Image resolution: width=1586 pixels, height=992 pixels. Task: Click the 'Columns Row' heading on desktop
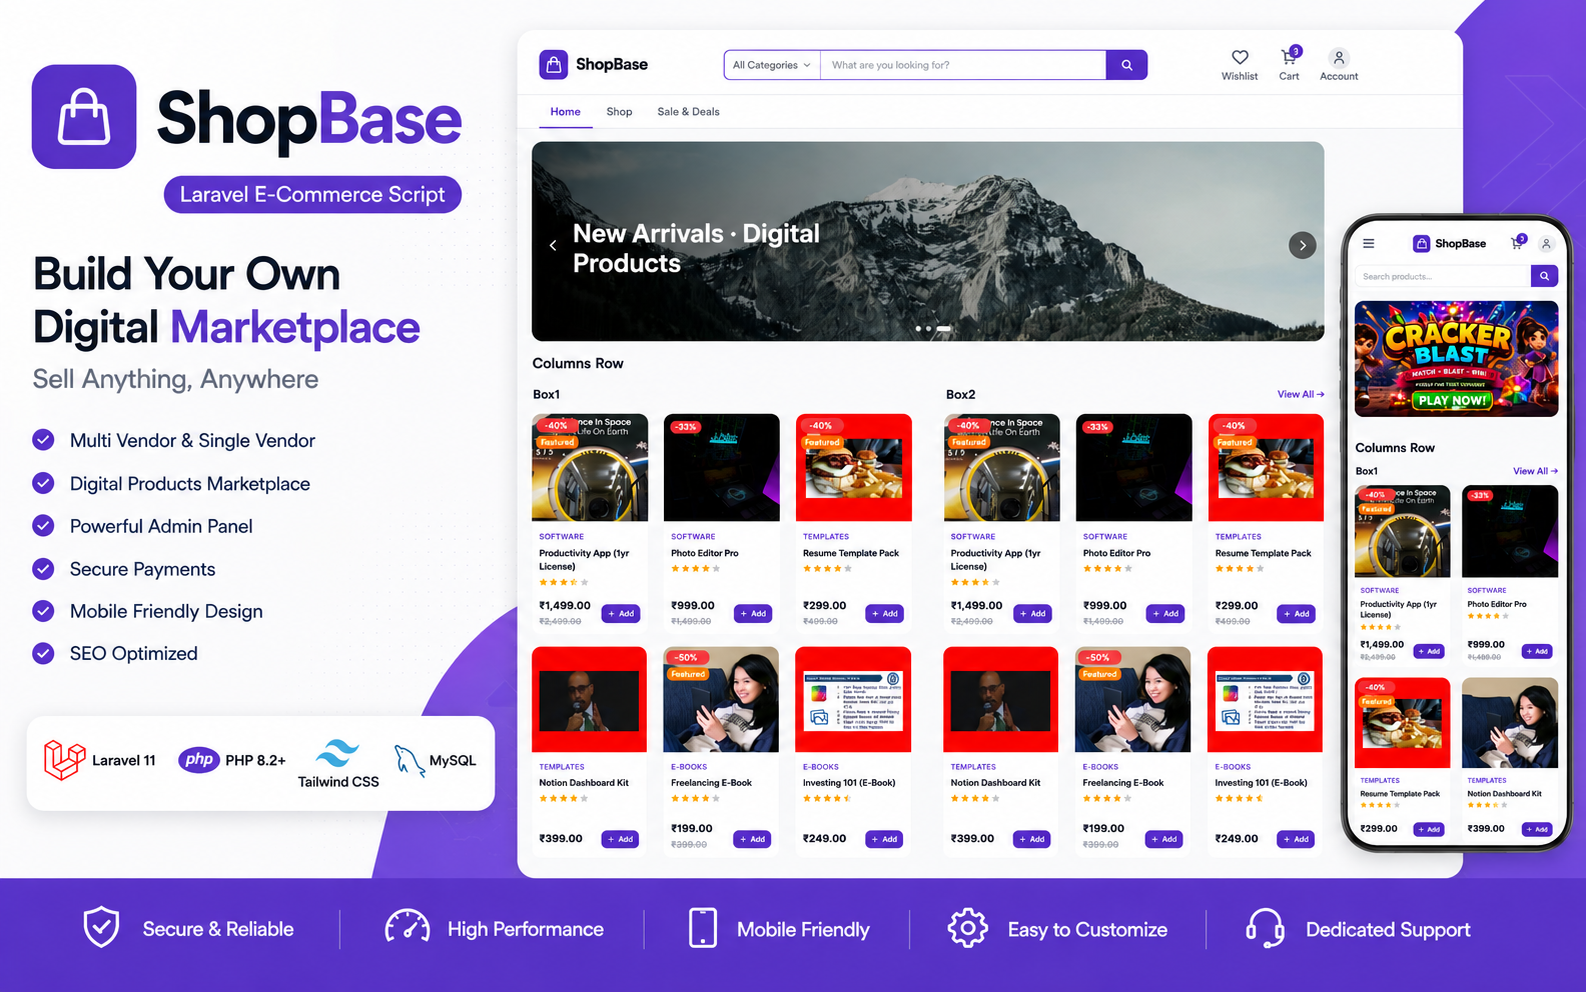578,363
